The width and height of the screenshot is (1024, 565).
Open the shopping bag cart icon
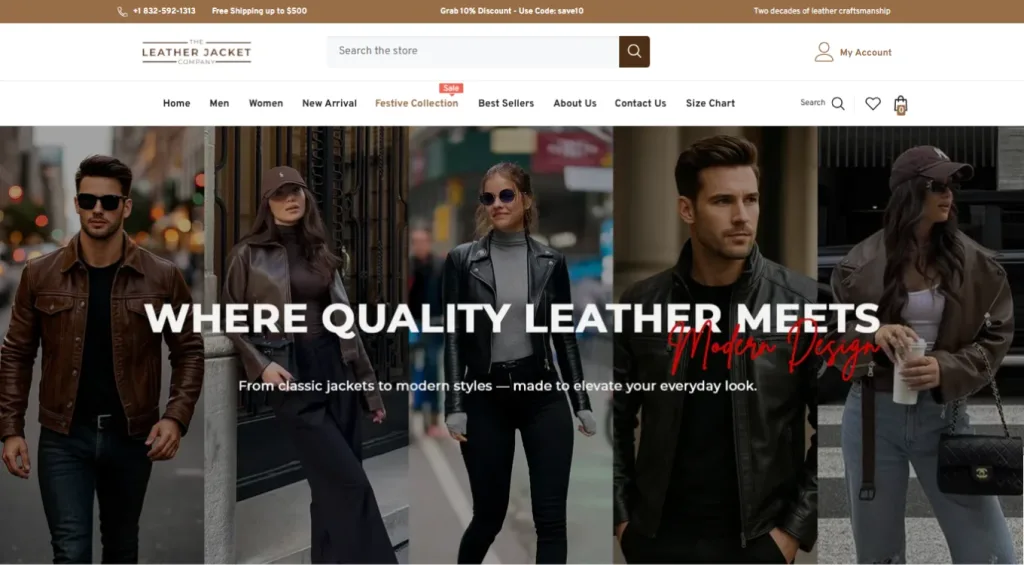coord(901,104)
